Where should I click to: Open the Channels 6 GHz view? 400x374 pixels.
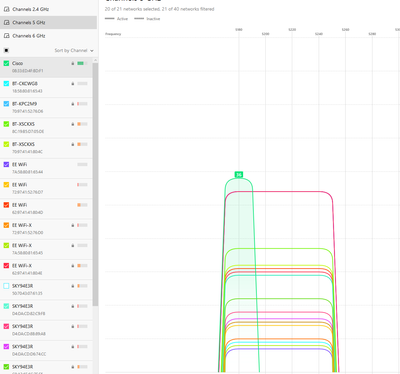(x=48, y=36)
